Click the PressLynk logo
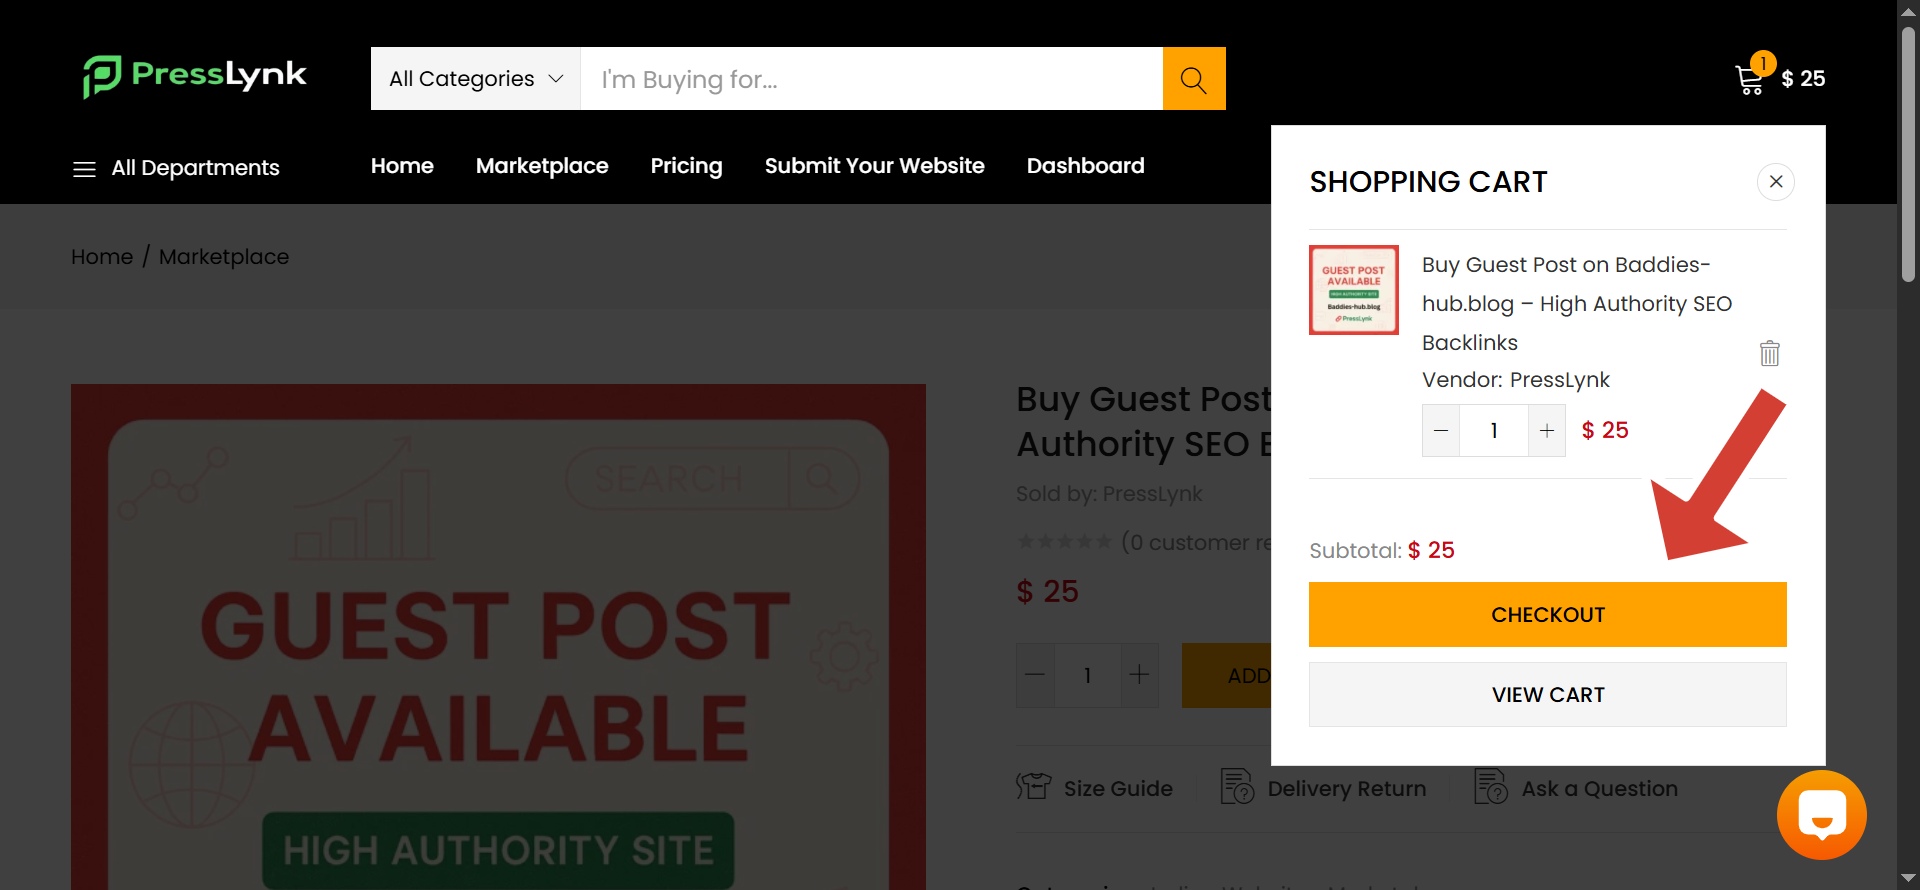The height and width of the screenshot is (890, 1920). tap(194, 76)
